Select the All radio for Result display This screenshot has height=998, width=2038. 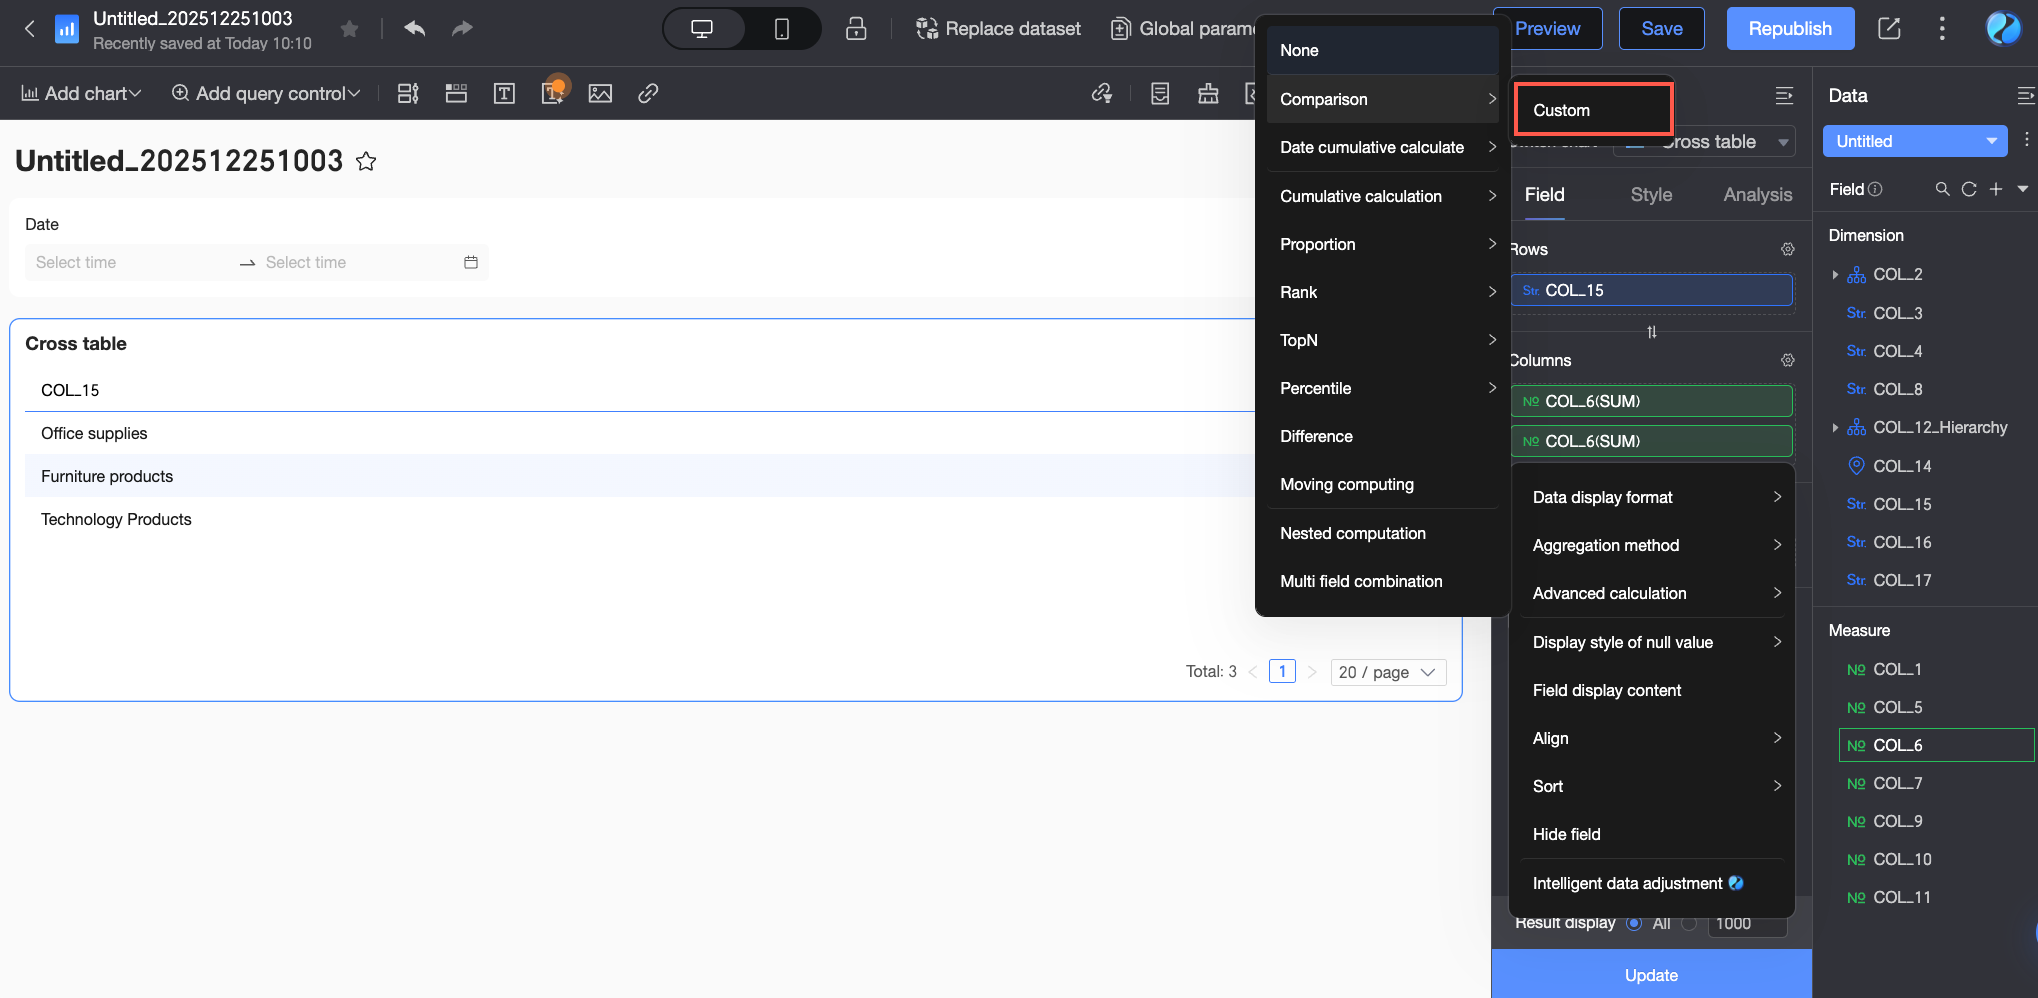click(1634, 923)
